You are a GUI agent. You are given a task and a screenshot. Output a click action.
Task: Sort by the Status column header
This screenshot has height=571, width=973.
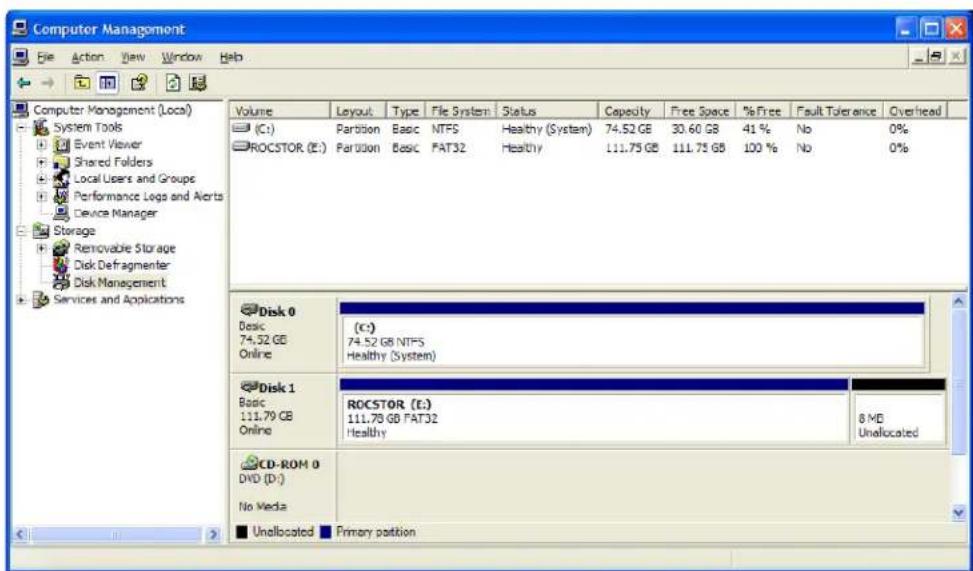547,111
